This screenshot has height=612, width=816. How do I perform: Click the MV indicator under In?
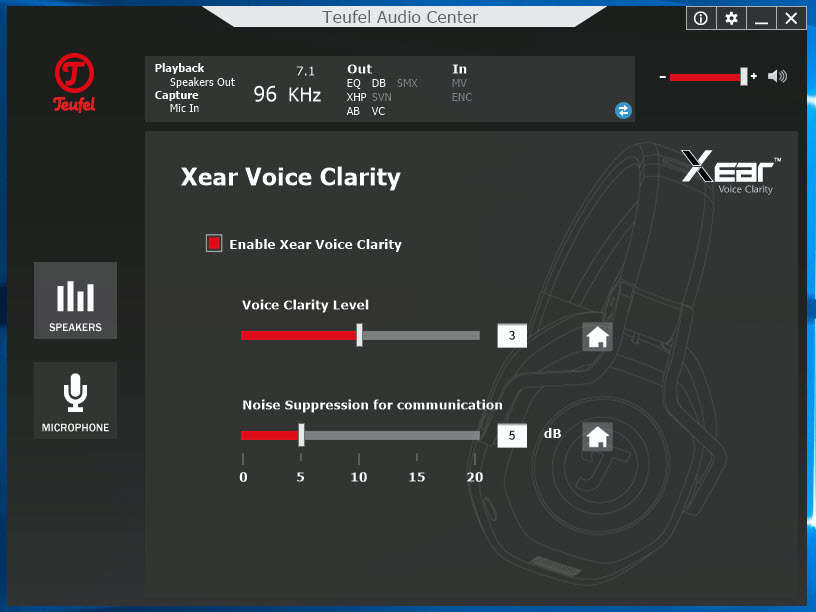pyautogui.click(x=459, y=83)
